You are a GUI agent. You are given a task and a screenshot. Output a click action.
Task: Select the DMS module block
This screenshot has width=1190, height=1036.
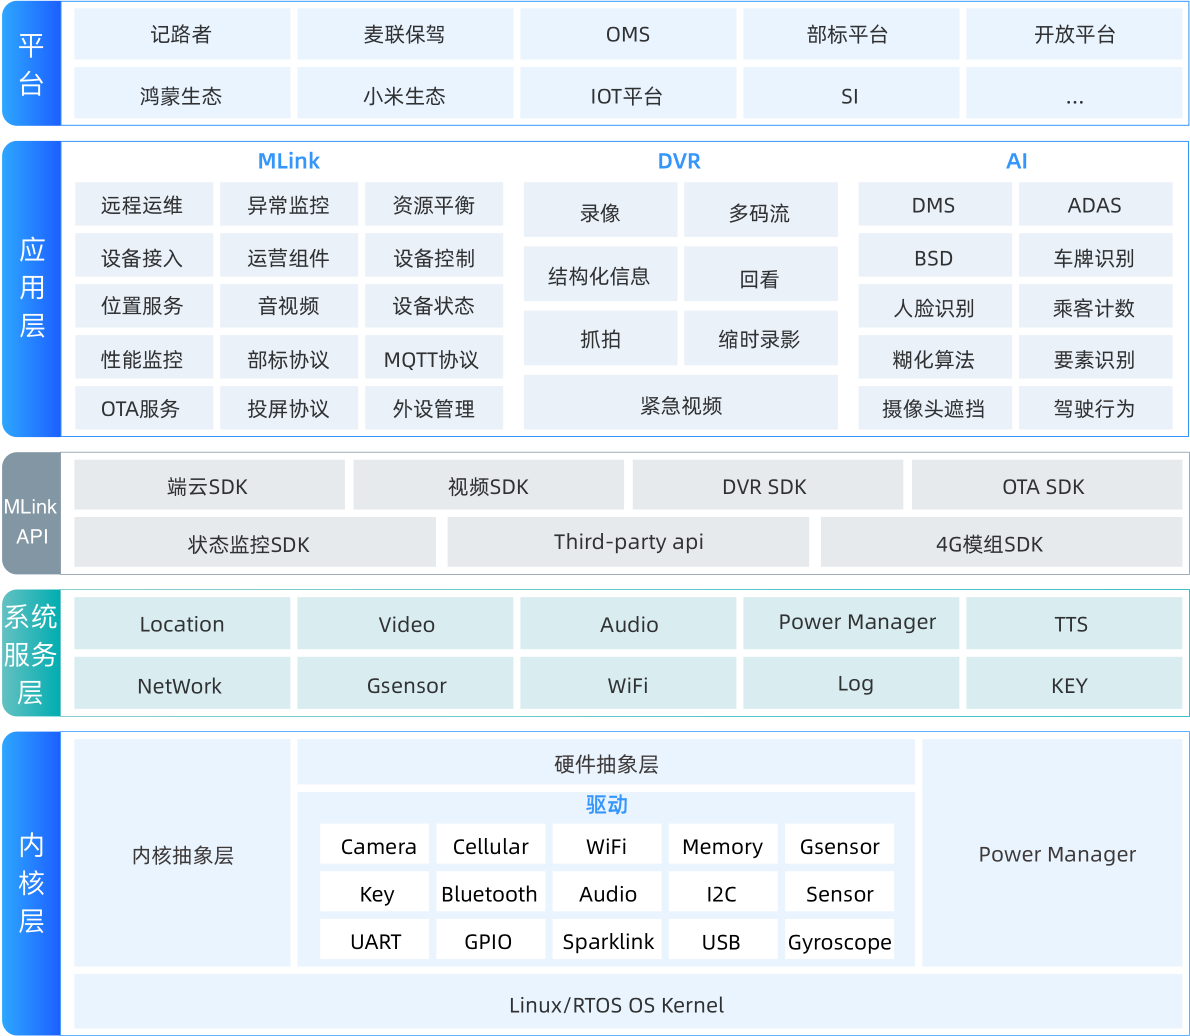934,205
